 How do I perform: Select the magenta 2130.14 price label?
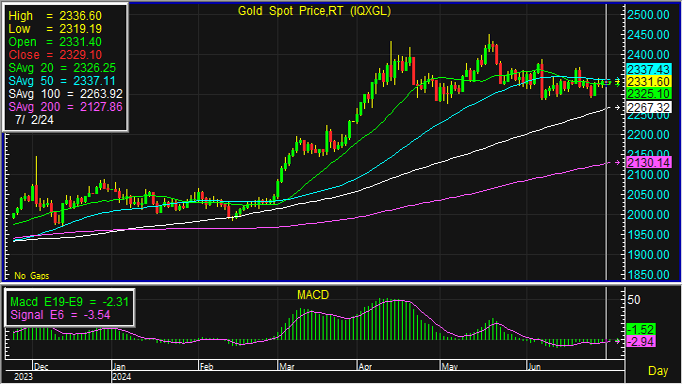pos(649,162)
